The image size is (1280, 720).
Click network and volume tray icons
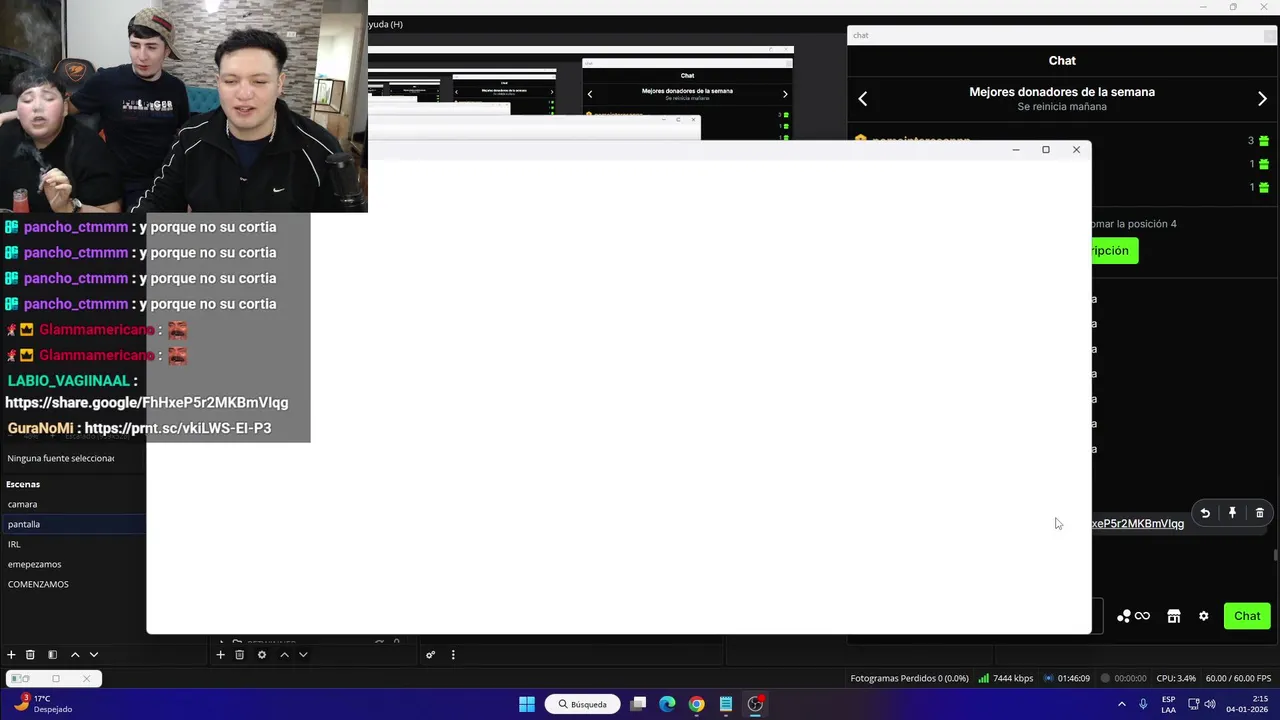(1201, 704)
